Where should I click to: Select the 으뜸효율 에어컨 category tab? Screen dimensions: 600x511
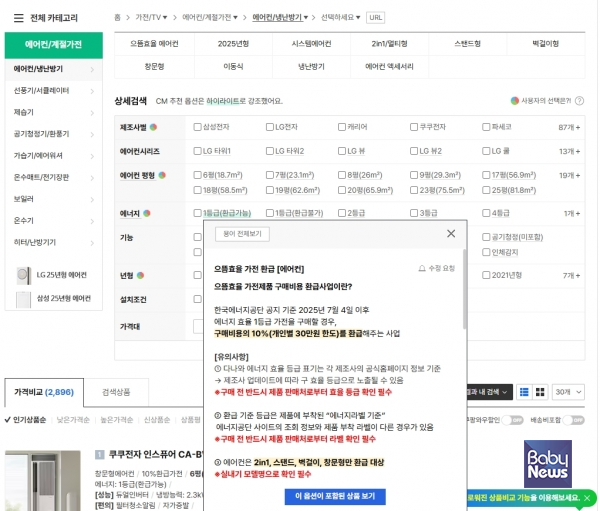coord(154,44)
